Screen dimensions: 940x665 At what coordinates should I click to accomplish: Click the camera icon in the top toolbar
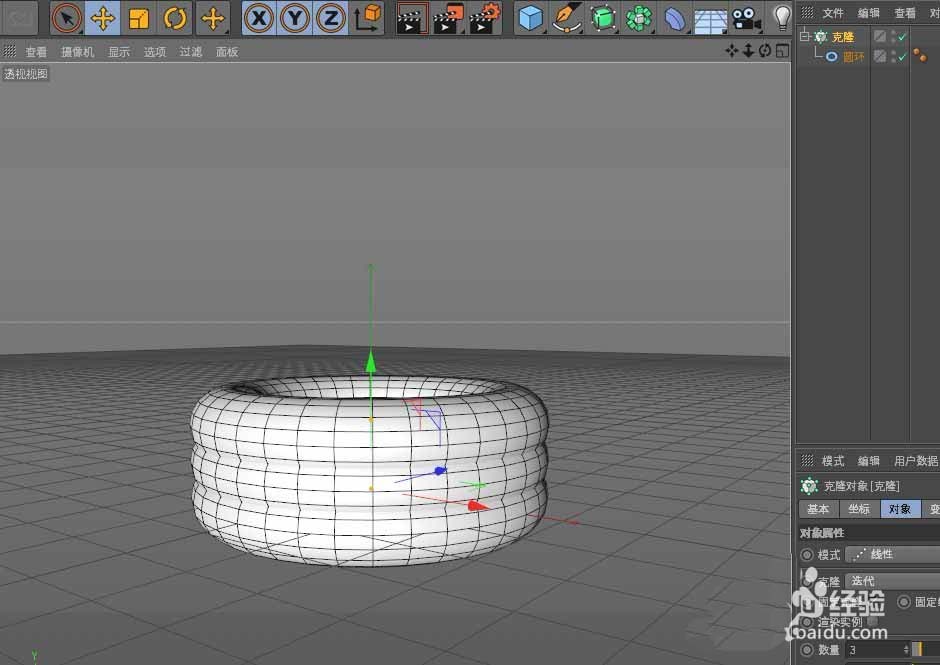pos(745,17)
